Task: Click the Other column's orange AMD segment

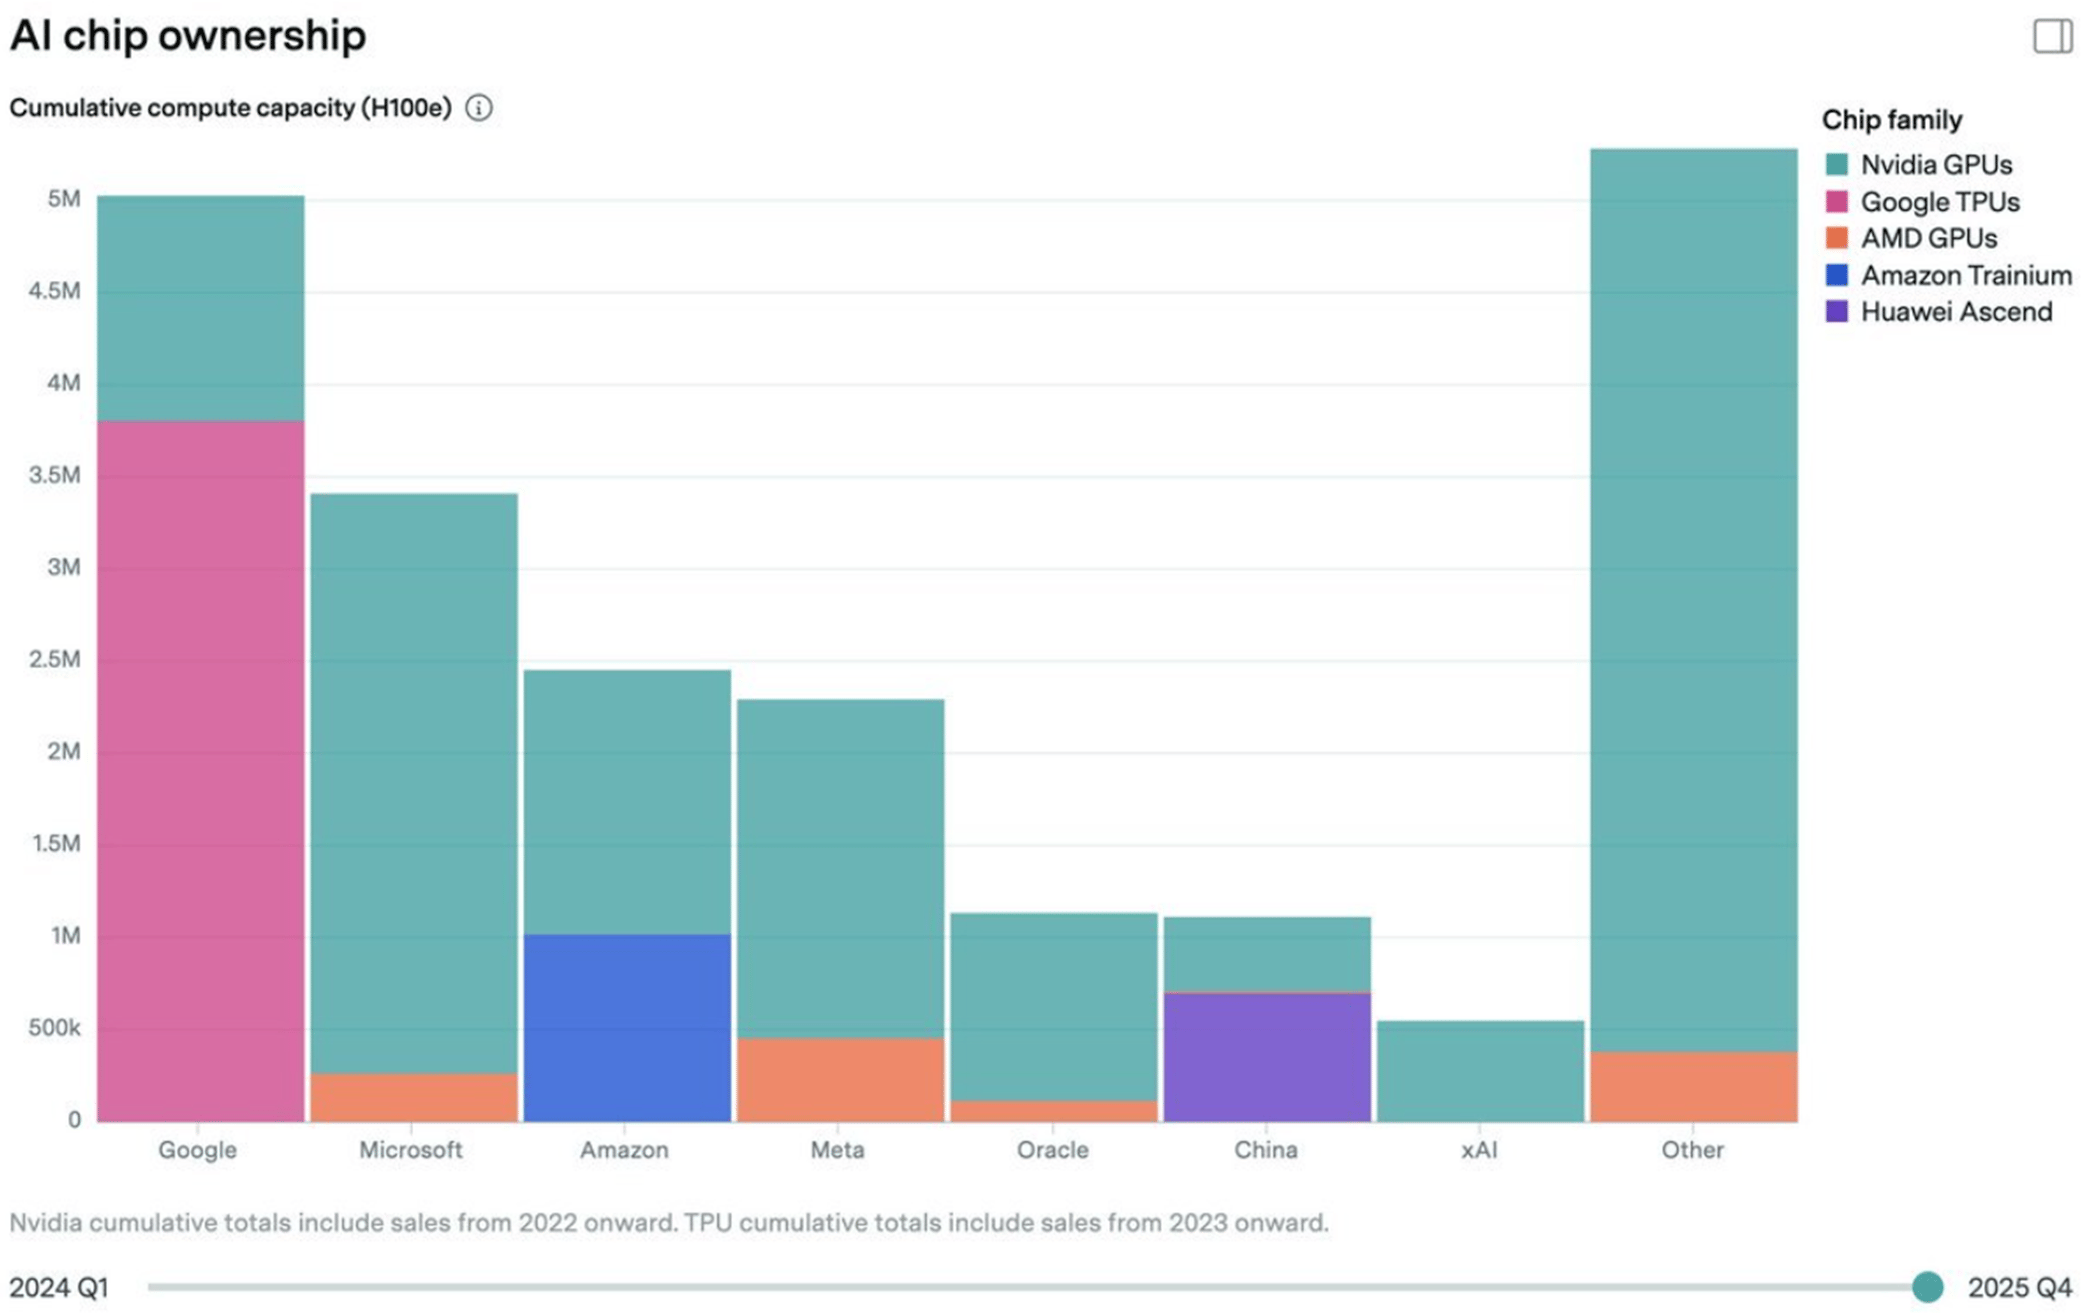Action: point(1693,1086)
